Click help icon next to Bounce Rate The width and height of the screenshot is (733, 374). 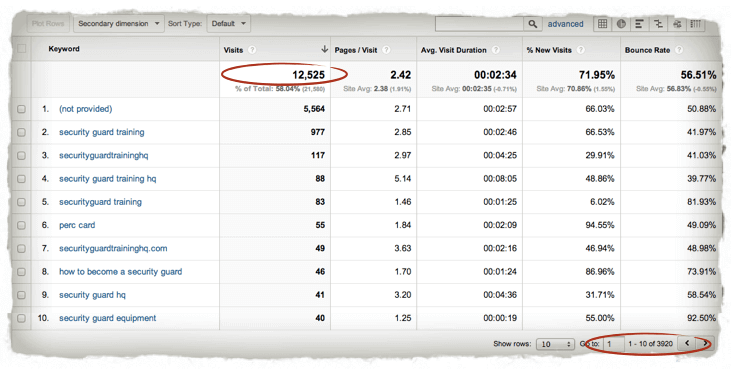(679, 50)
